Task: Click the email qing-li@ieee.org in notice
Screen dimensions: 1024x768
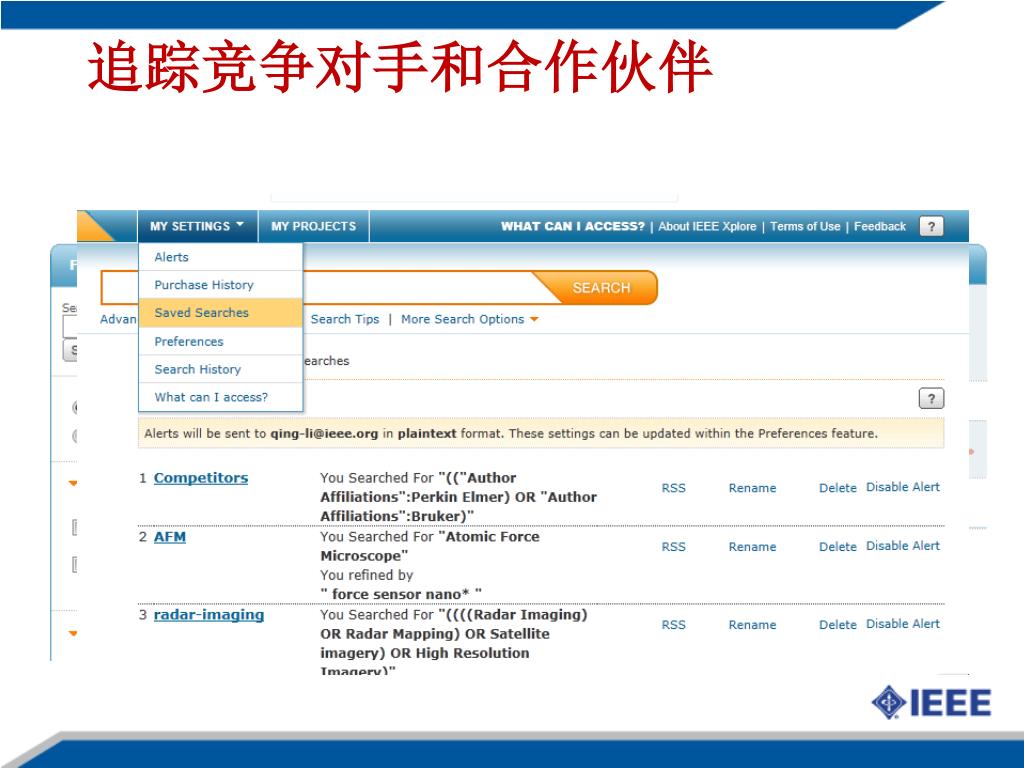Action: tap(325, 434)
